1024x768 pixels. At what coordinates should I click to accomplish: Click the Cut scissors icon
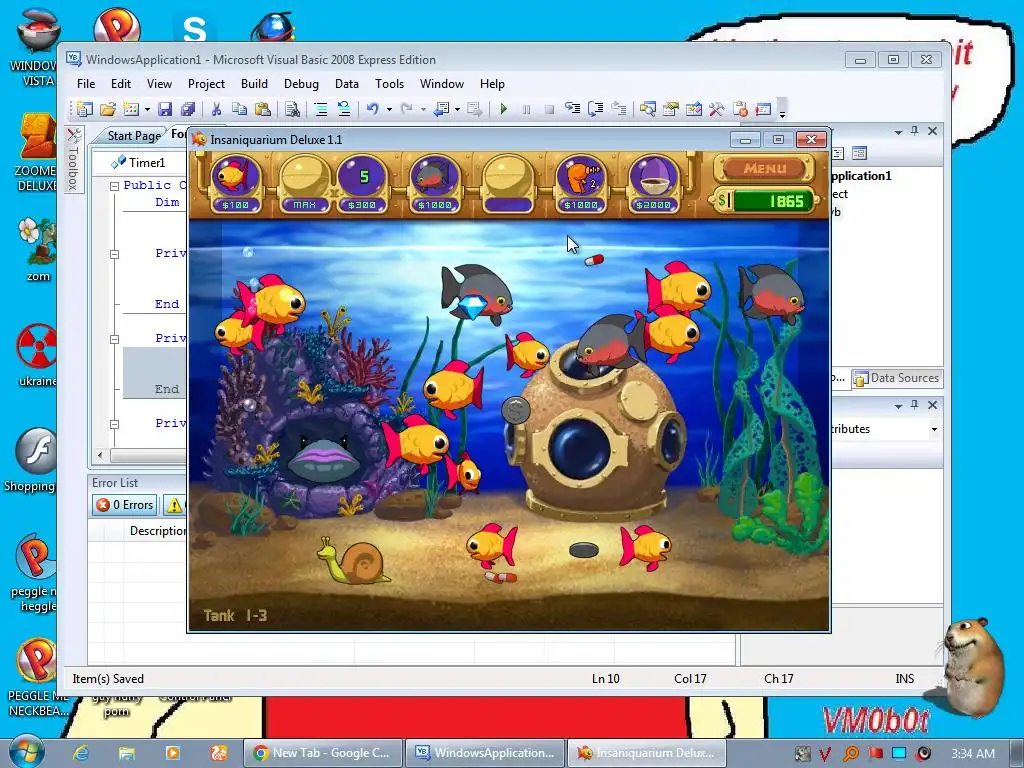(x=216, y=109)
